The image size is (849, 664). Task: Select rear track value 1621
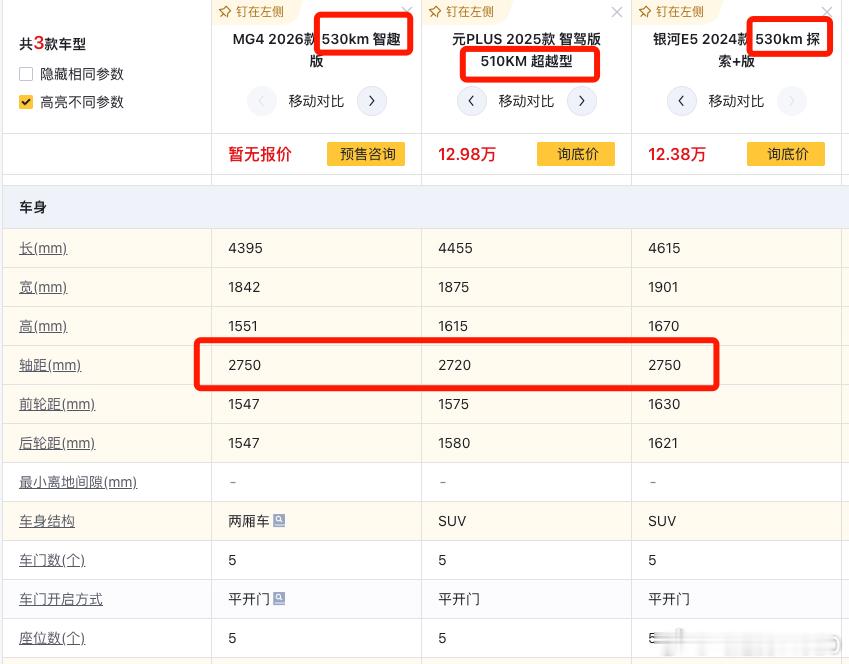coord(663,444)
